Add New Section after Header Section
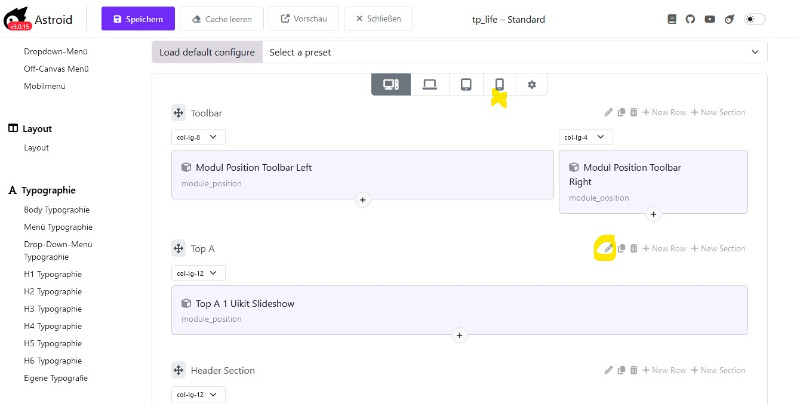This screenshot has width=799, height=405. pos(718,370)
